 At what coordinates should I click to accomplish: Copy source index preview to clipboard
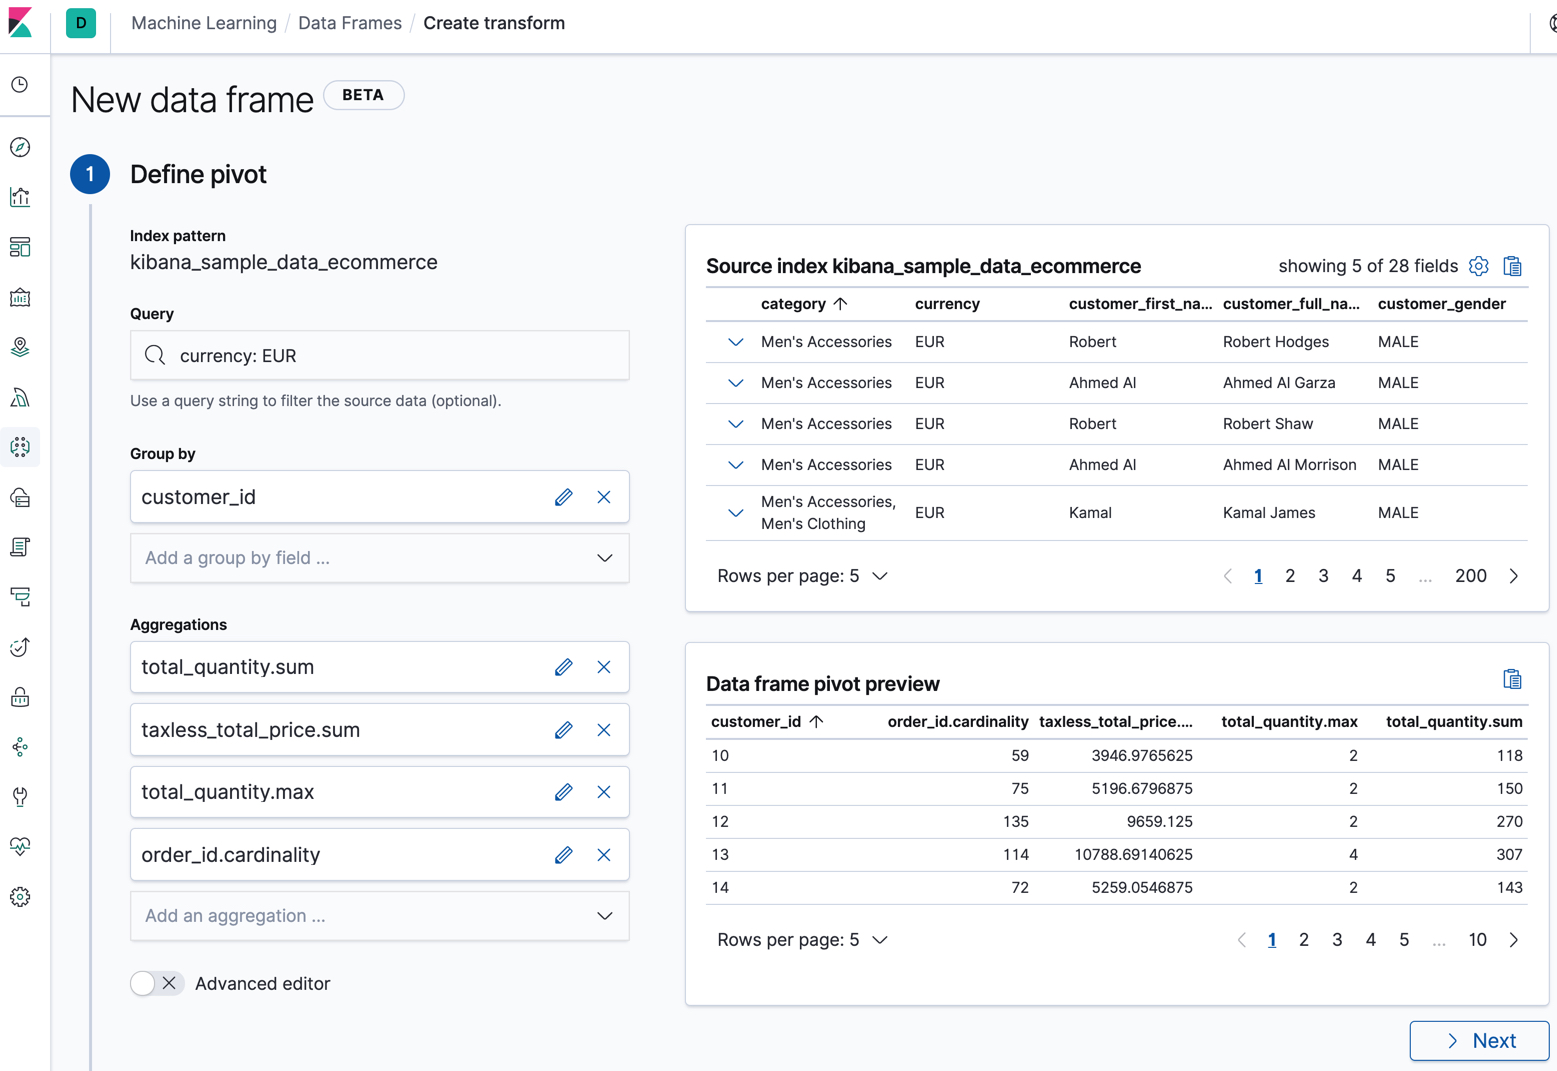click(1513, 266)
